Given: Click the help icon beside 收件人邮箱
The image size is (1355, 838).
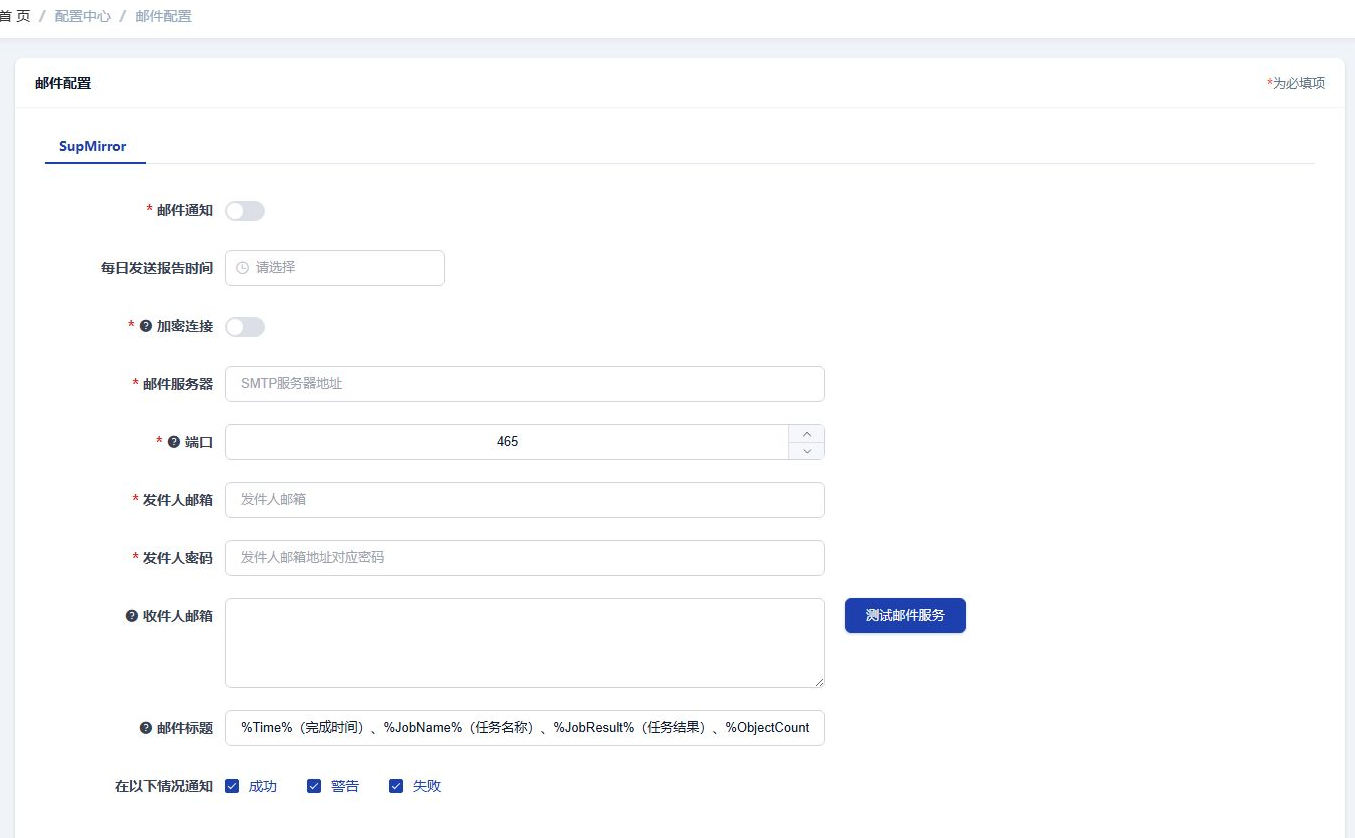Looking at the screenshot, I should 132,616.
